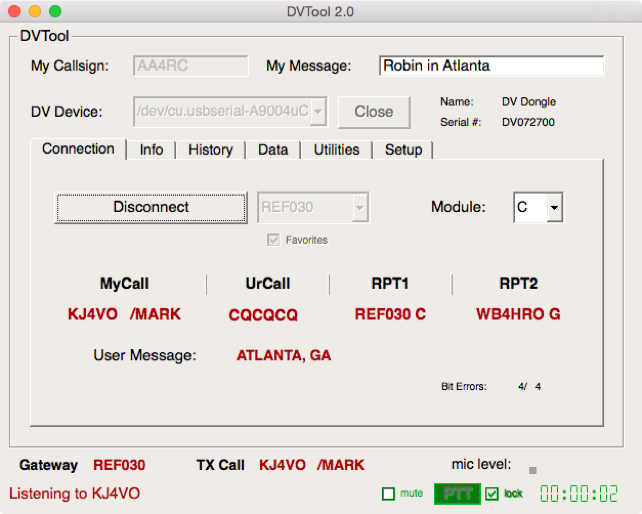
Task: Open the DV Device serial port dropdown
Action: pyautogui.click(x=229, y=111)
